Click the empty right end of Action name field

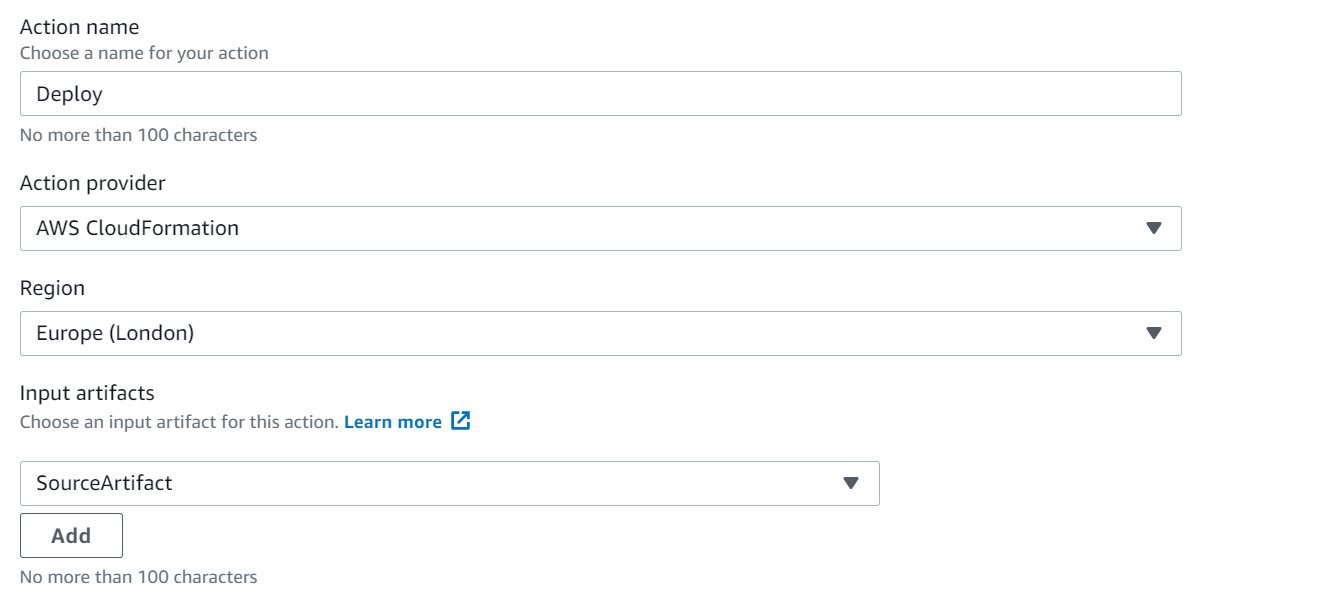[1100, 94]
